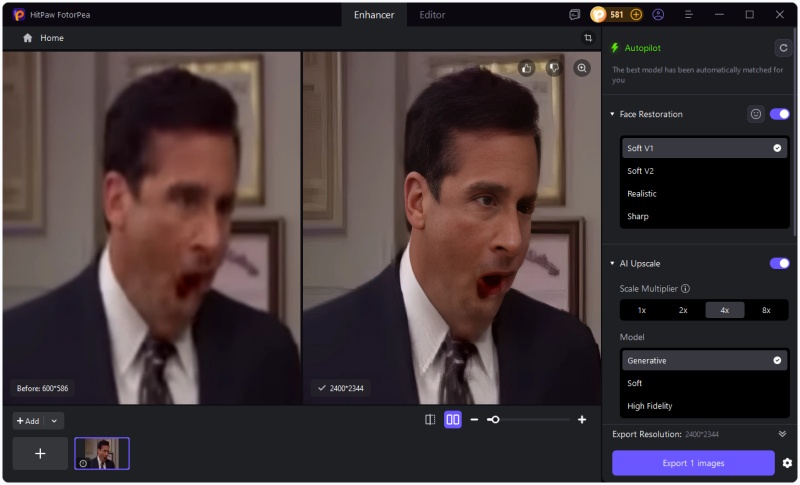Click the magnifier zoom icon on preview
Screen dimensions: 800x485
coord(582,68)
